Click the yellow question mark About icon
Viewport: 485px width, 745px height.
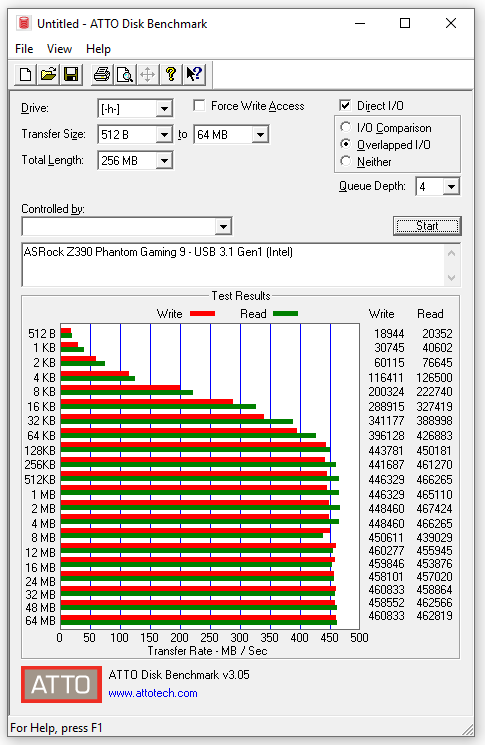[171, 75]
